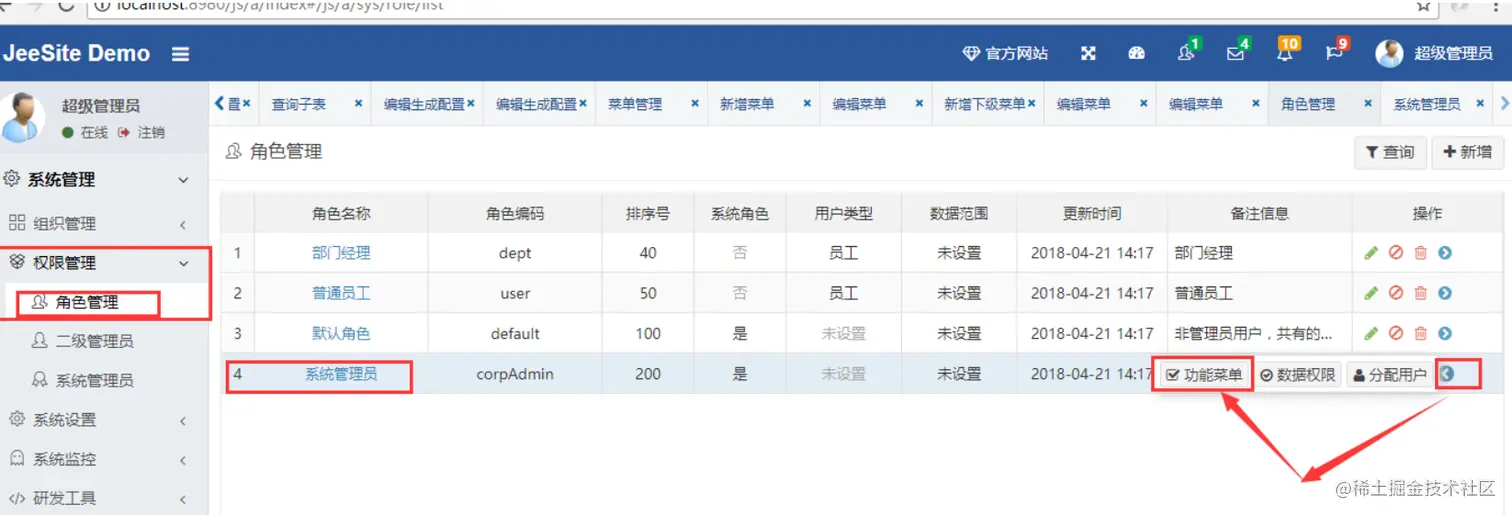
Task: Show more actions for the user row
Action: point(1445,293)
